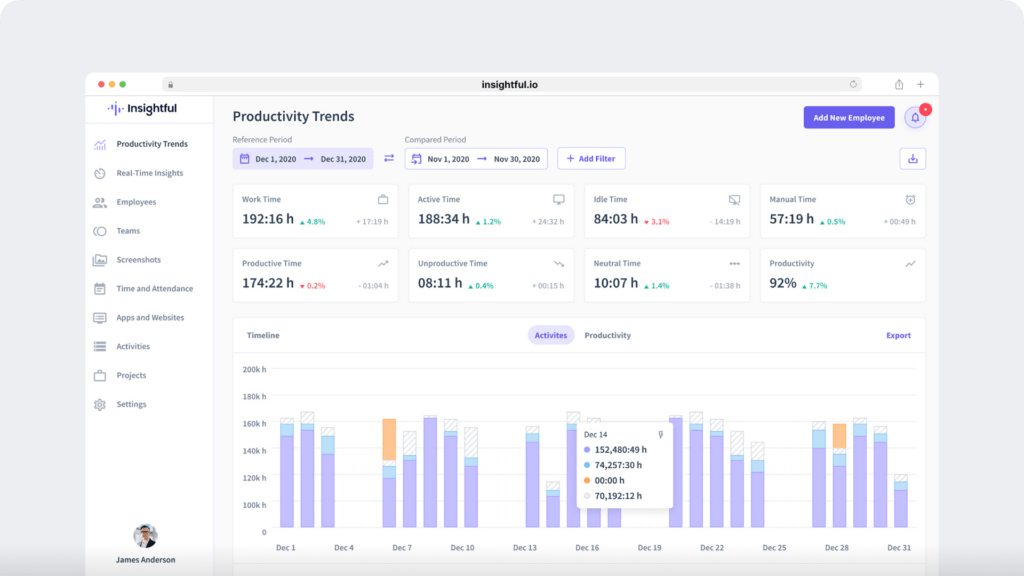The image size is (1024, 576).
Task: Click Add New Employee button
Action: click(848, 118)
